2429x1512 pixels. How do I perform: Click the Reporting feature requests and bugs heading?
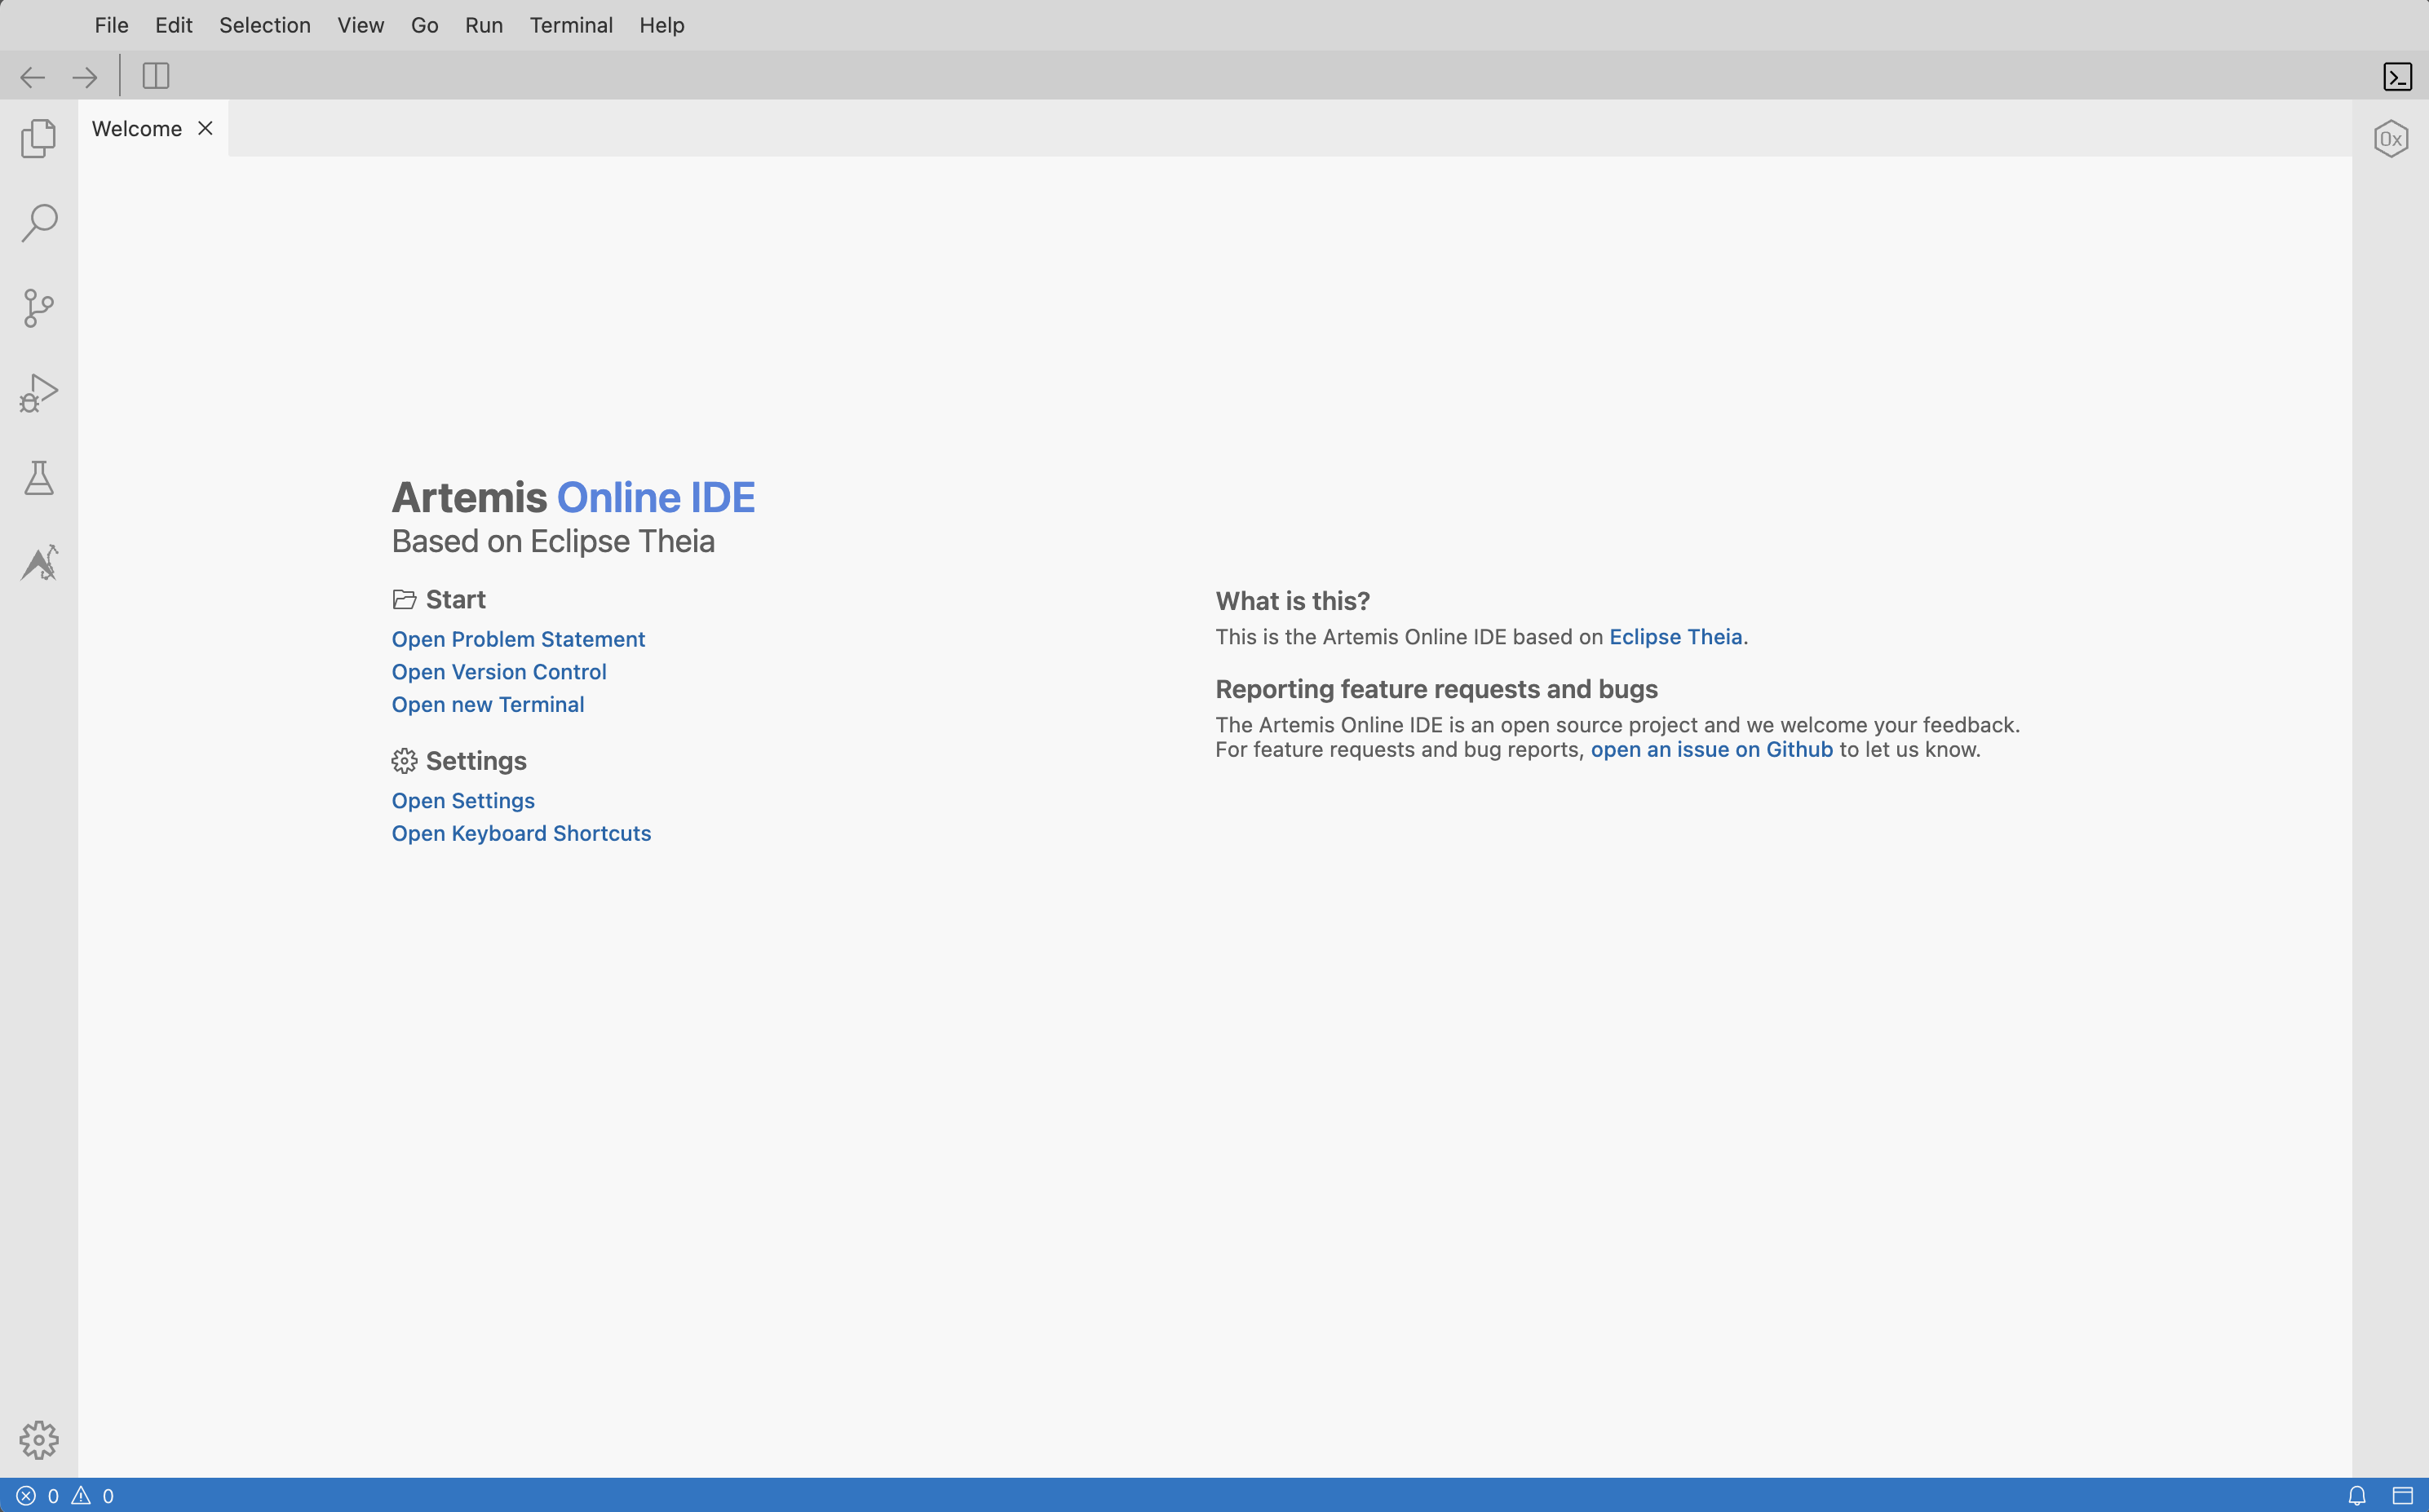pos(1437,689)
